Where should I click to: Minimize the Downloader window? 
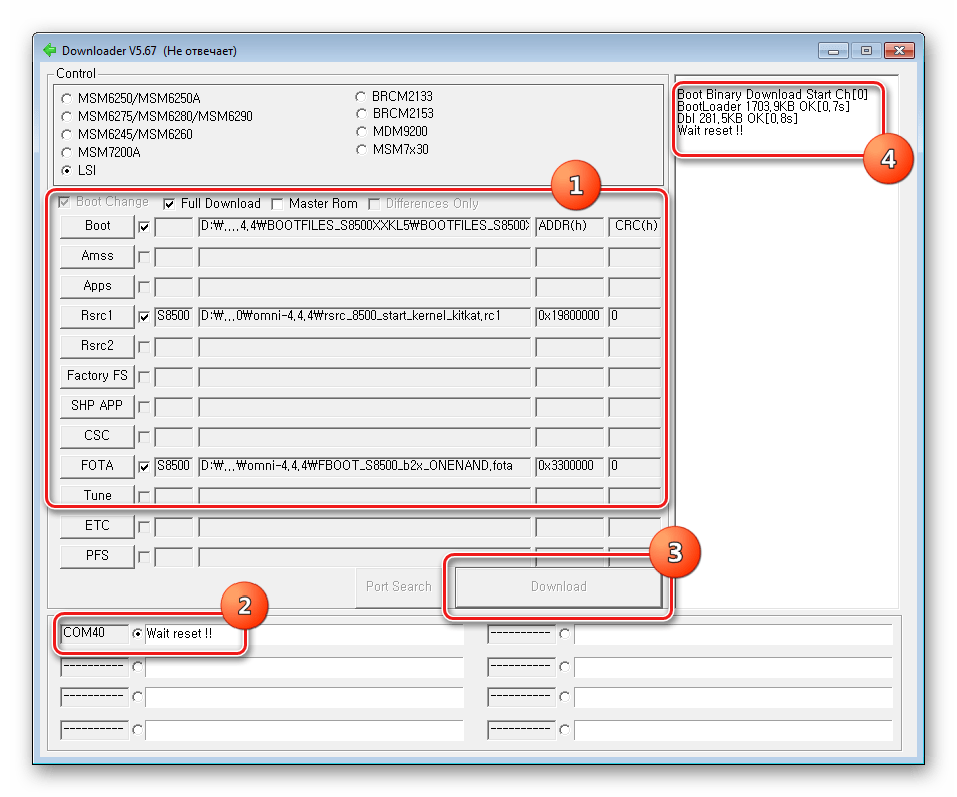click(833, 51)
